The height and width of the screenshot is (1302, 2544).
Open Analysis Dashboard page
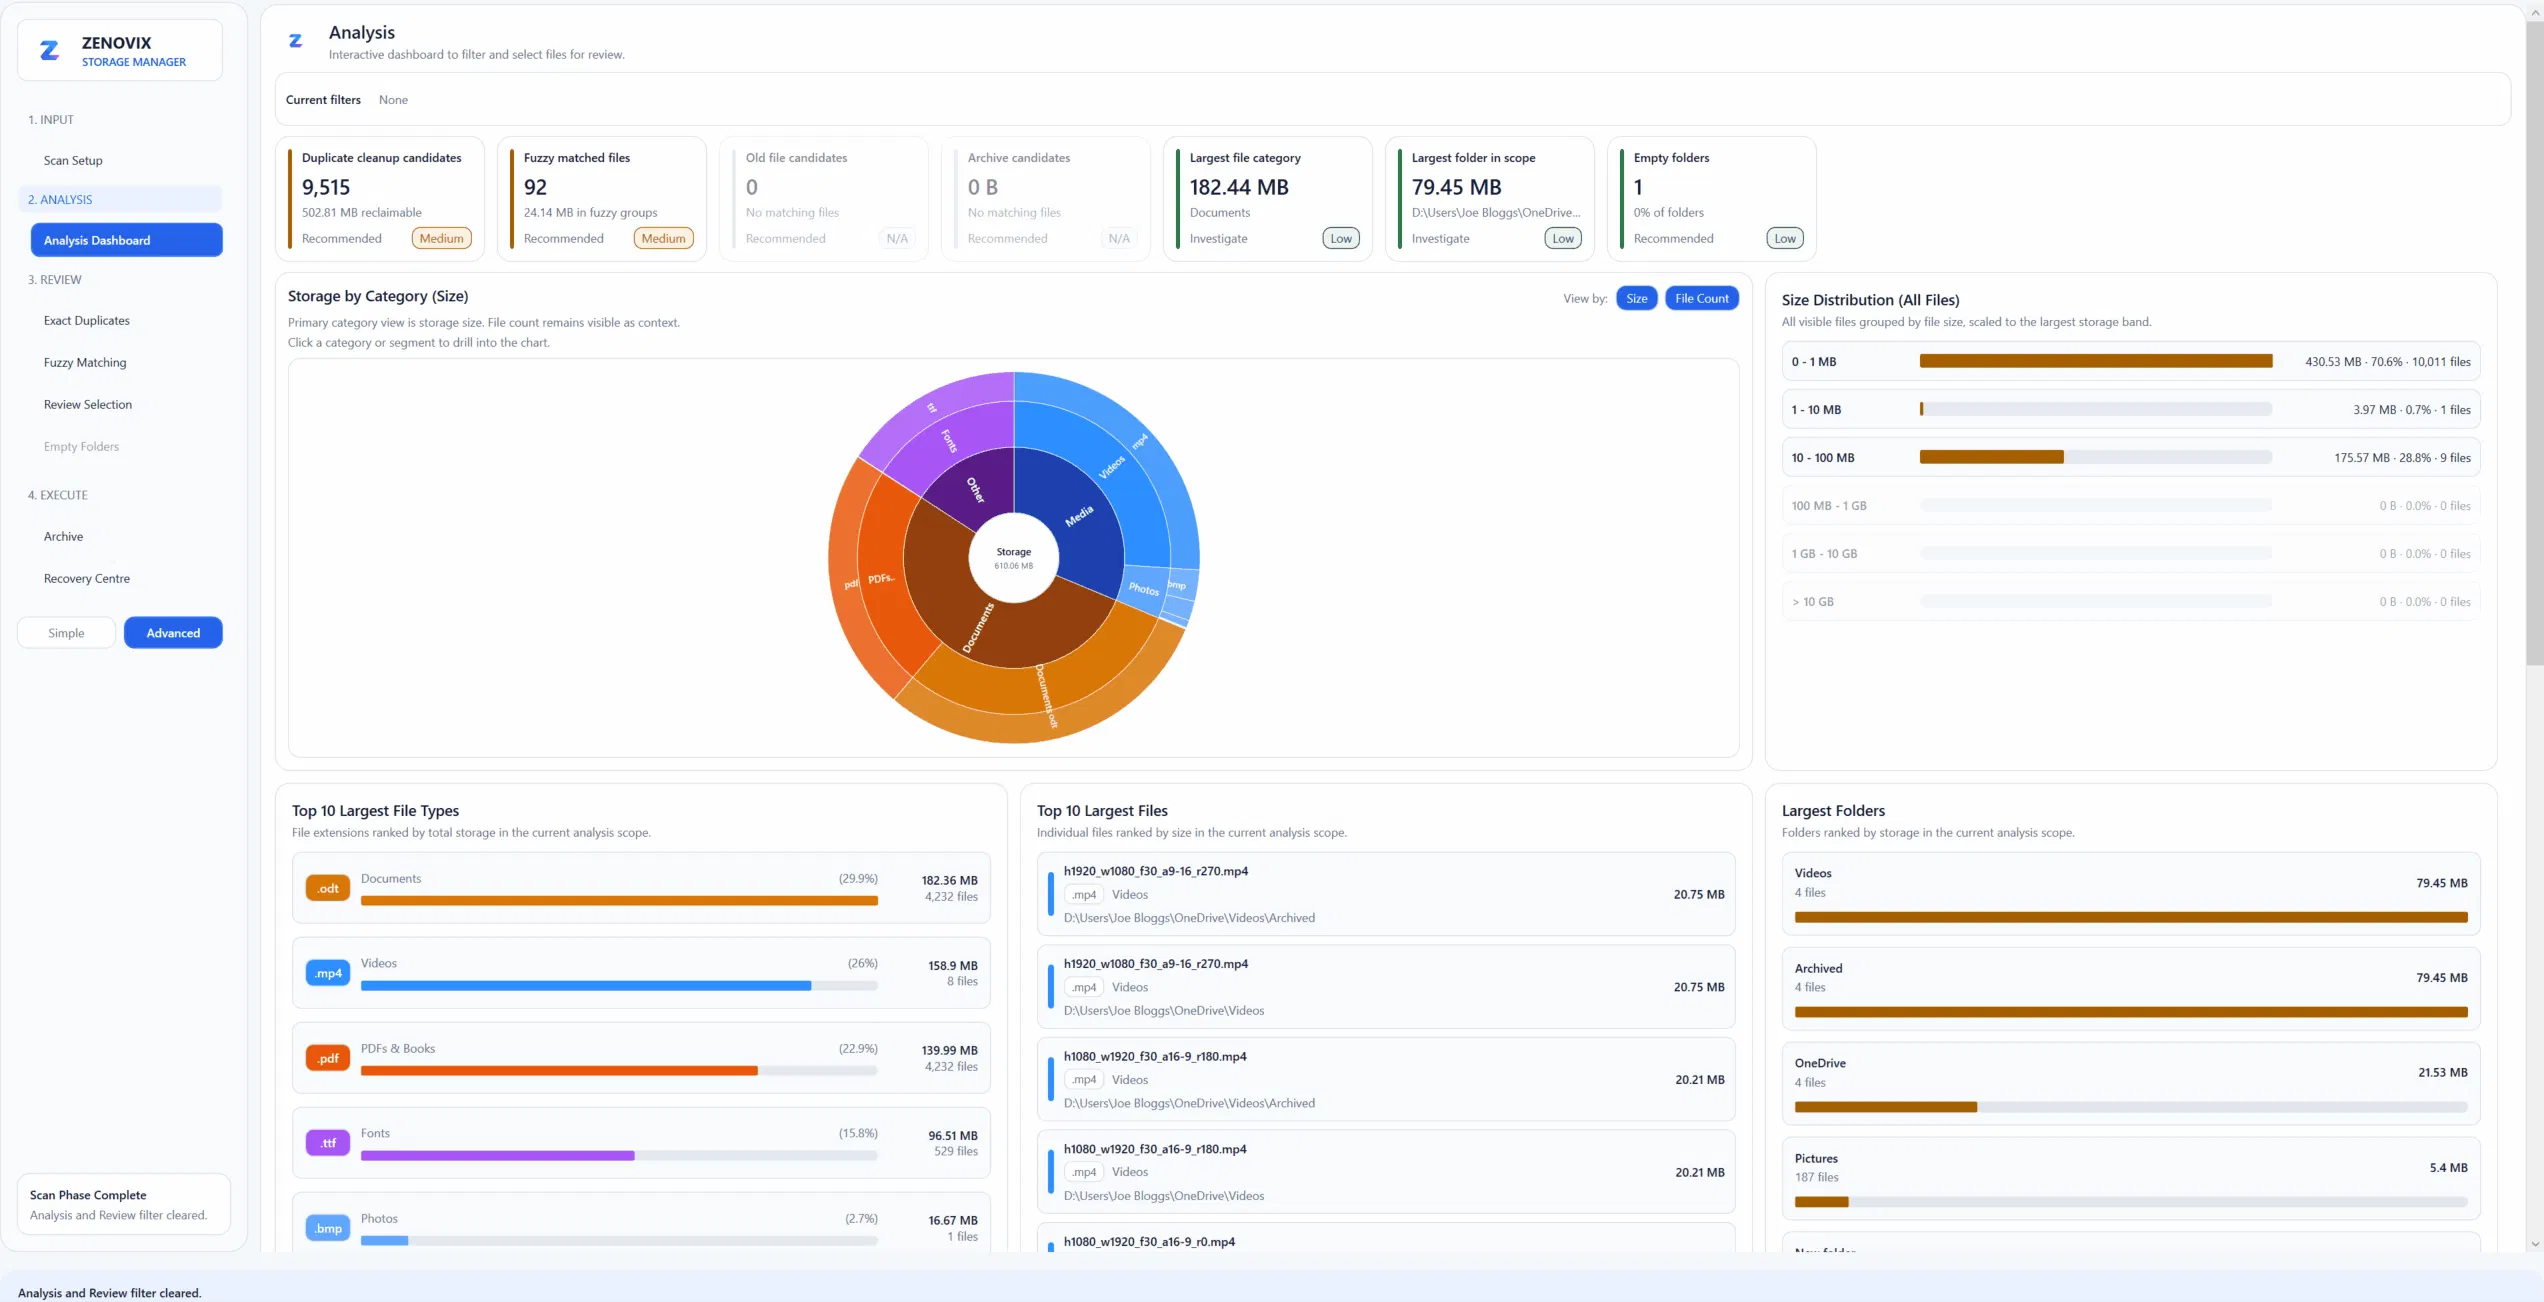126,240
